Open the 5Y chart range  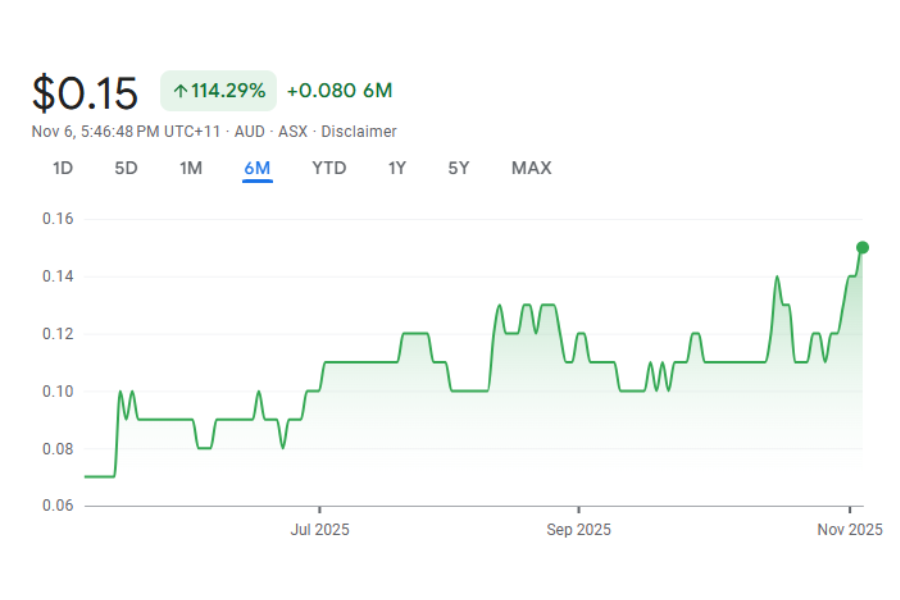click(x=458, y=168)
